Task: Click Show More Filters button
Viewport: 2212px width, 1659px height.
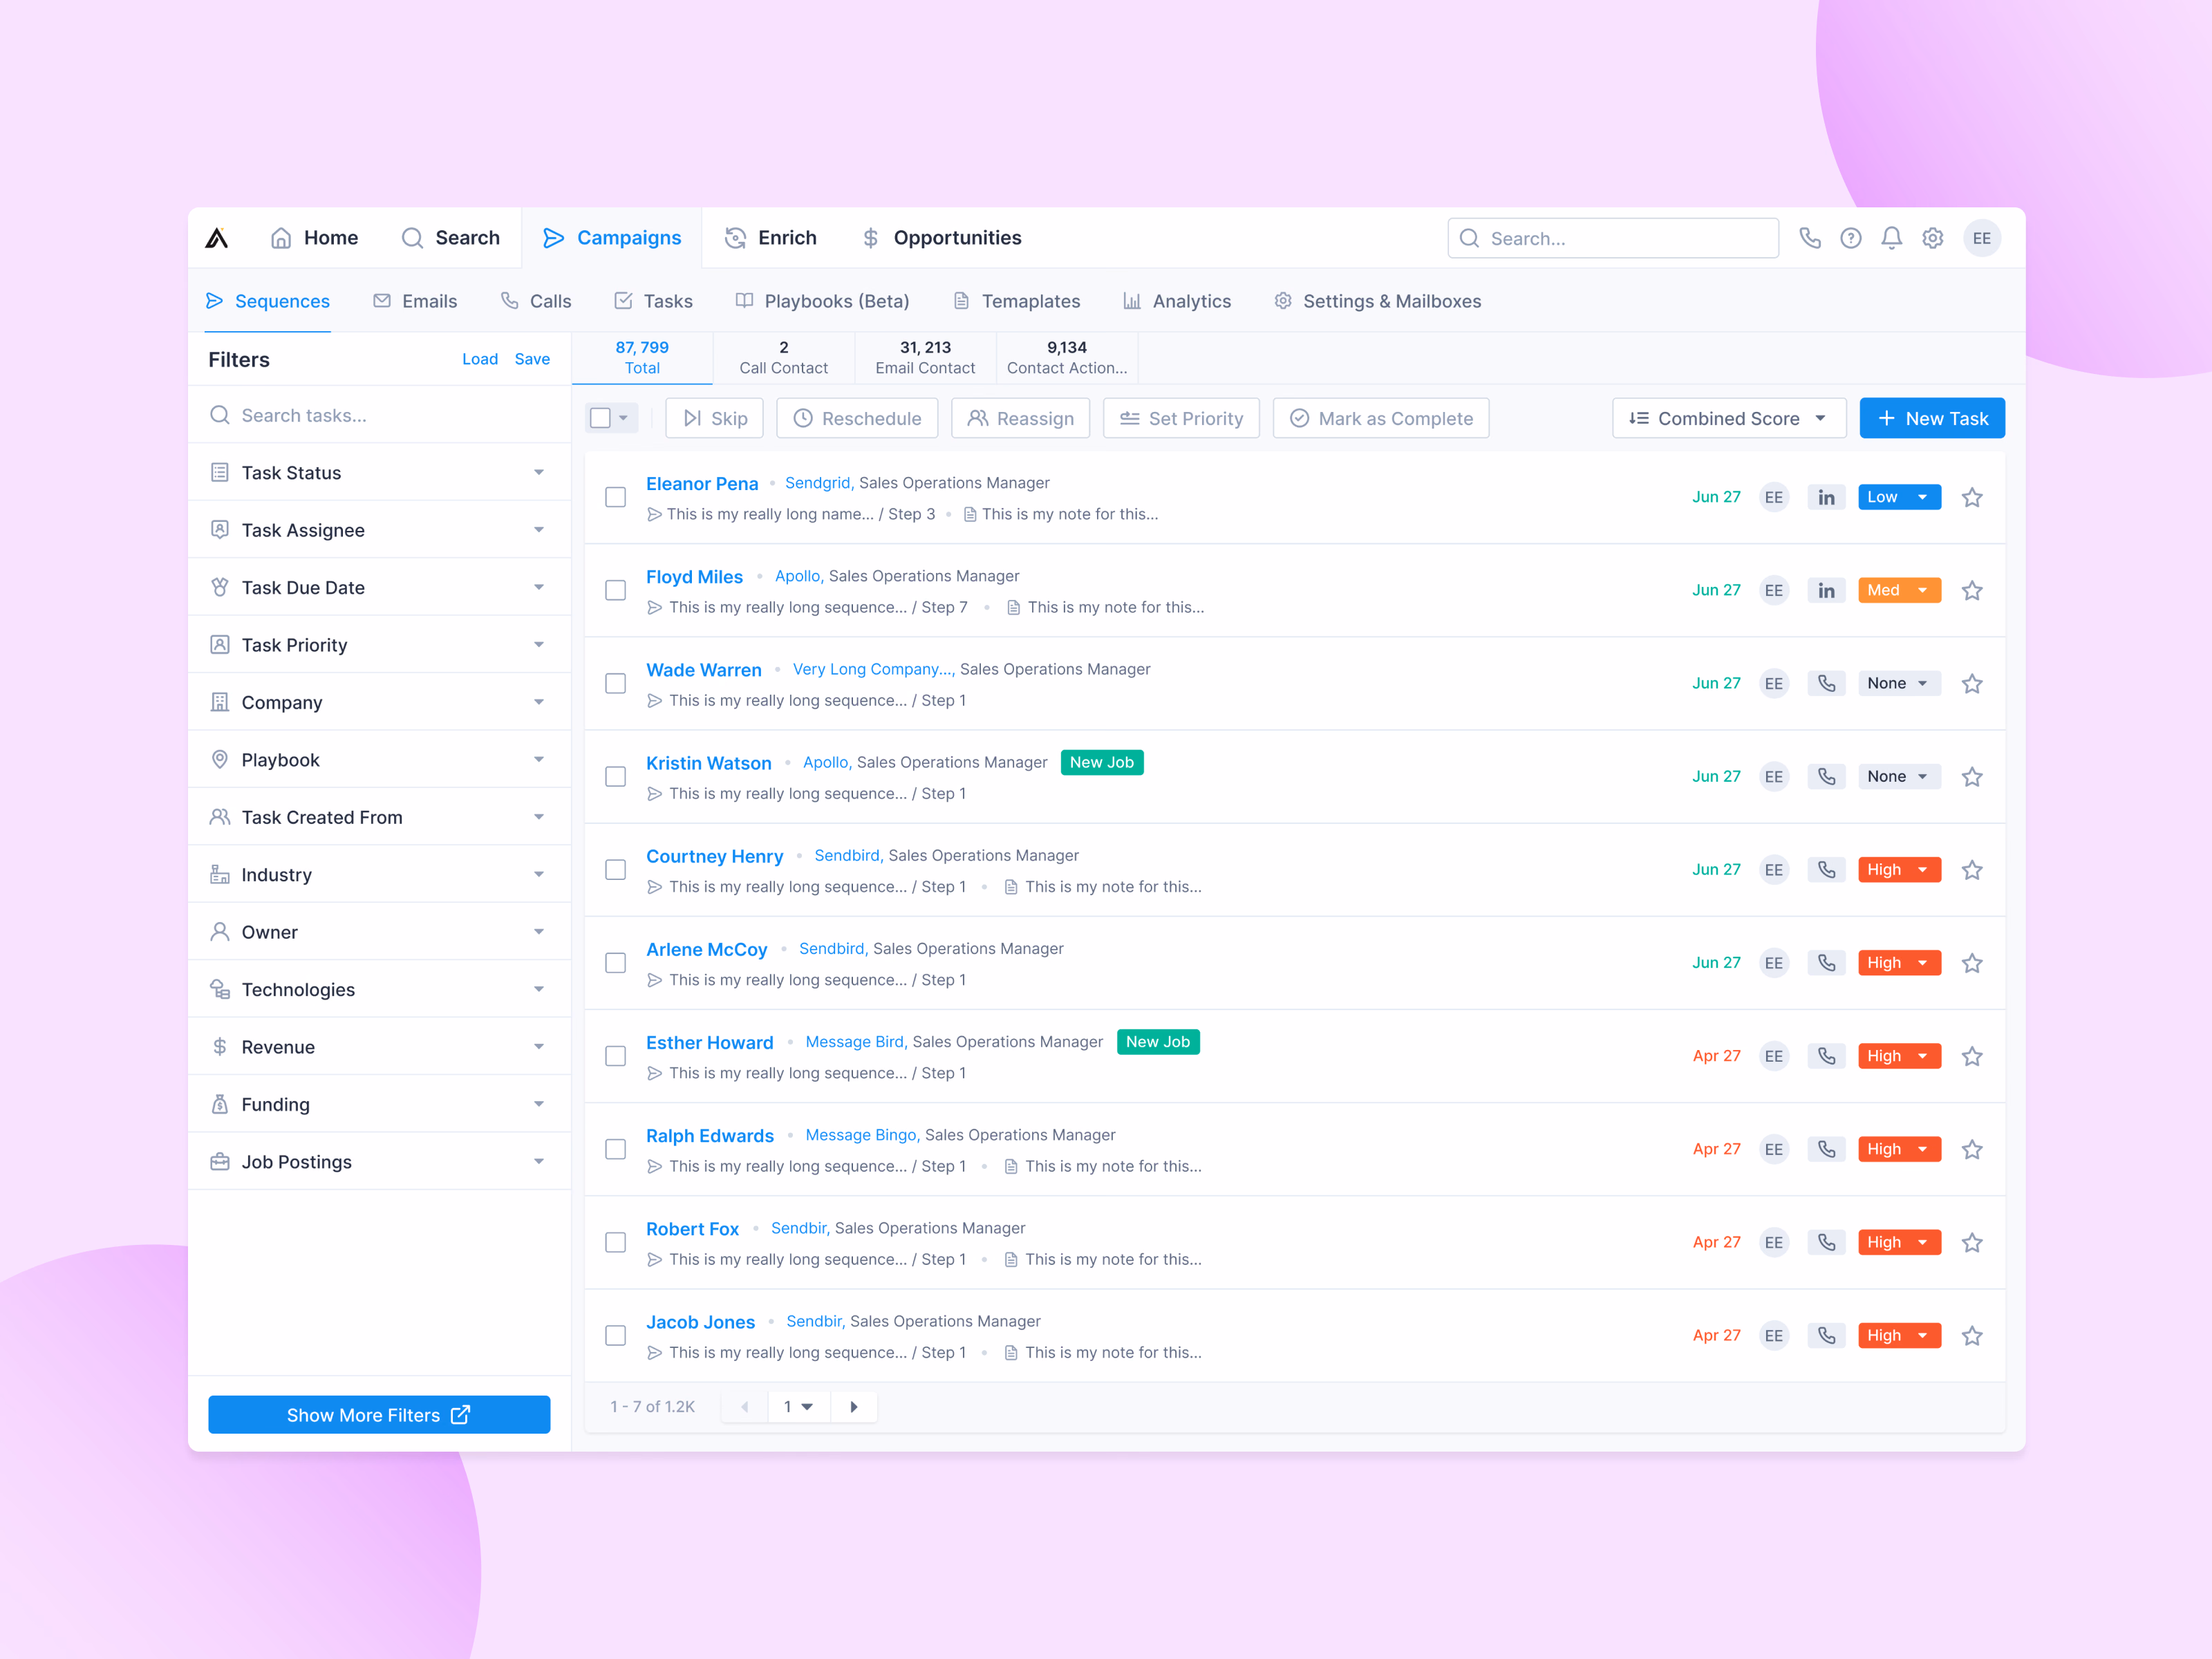Action: pyautogui.click(x=379, y=1415)
